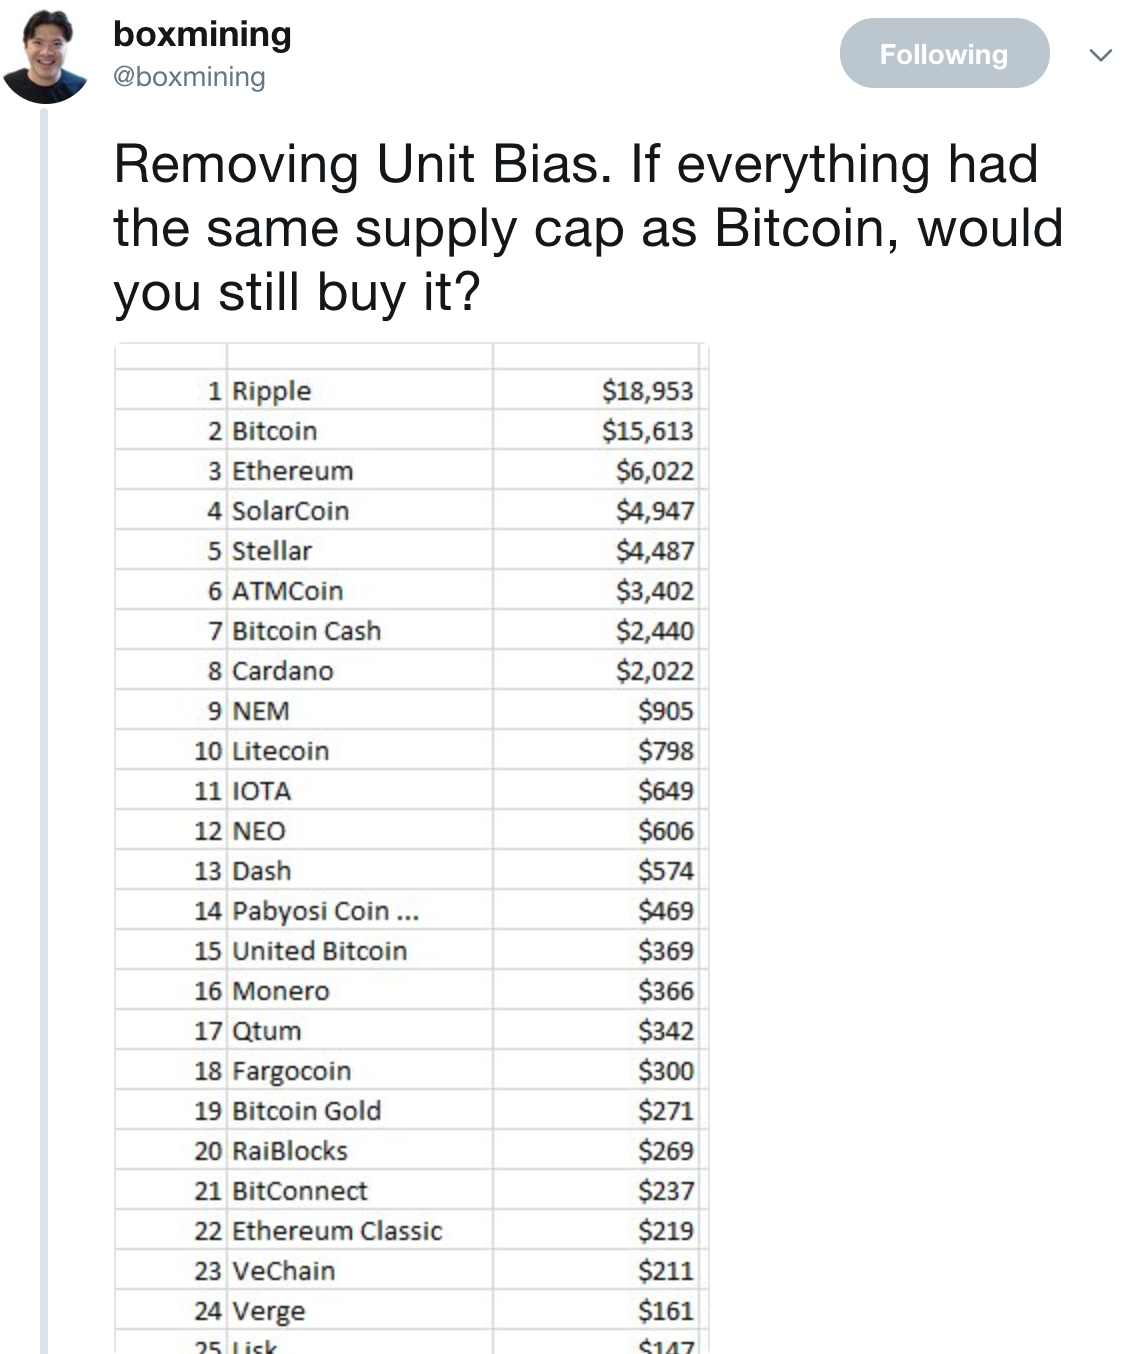This screenshot has width=1142, height=1354.
Task: Click the Following button to unfollow boxmining
Action: (944, 55)
